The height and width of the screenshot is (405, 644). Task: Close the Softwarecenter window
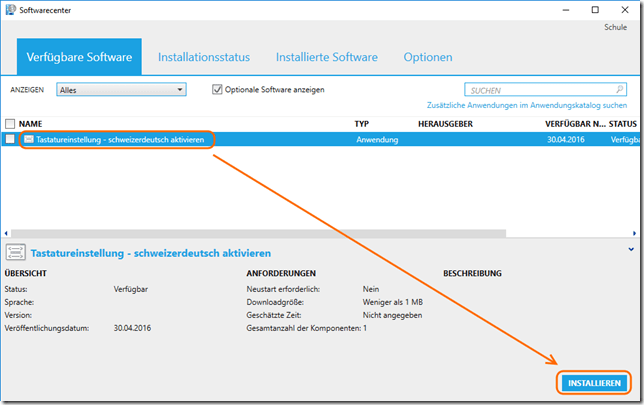623,9
